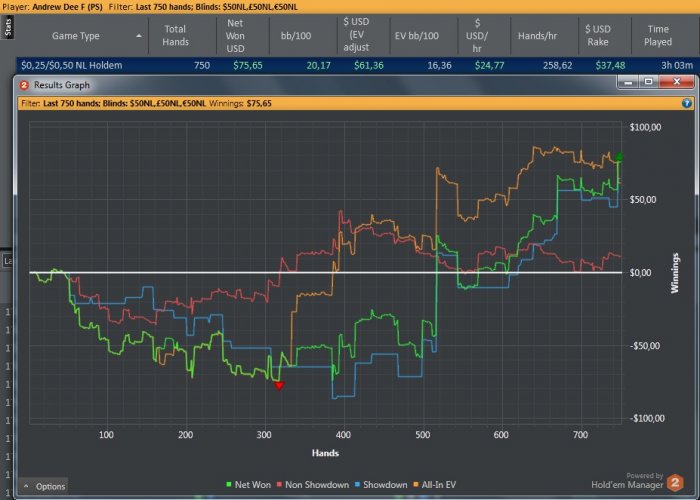The height and width of the screenshot is (500, 700).
Task: Sort by Total Hands column header
Action: coord(175,35)
